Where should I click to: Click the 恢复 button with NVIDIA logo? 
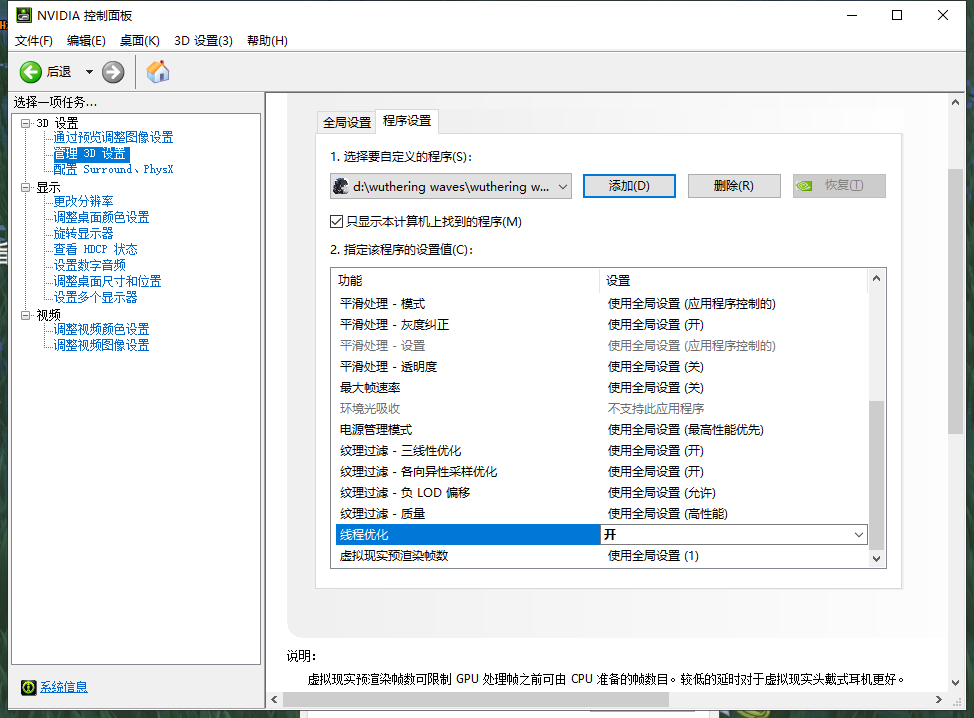839,186
